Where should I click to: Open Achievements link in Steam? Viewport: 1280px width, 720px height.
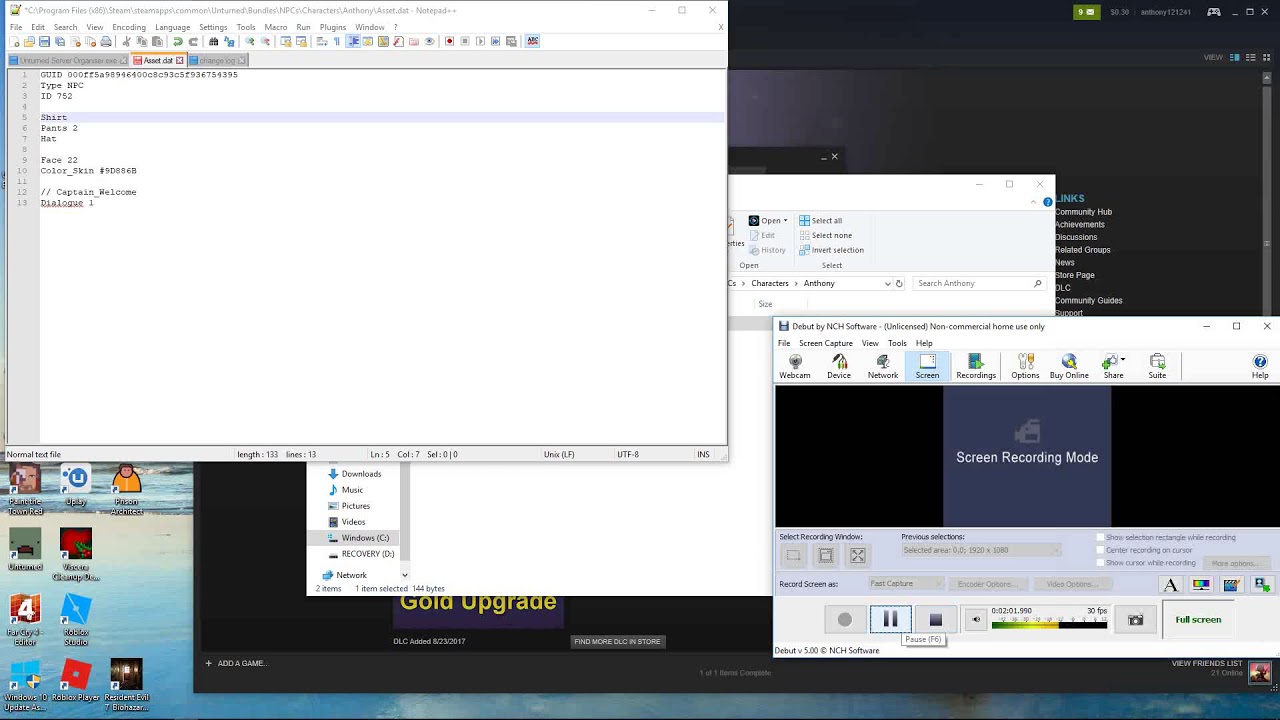point(1080,225)
